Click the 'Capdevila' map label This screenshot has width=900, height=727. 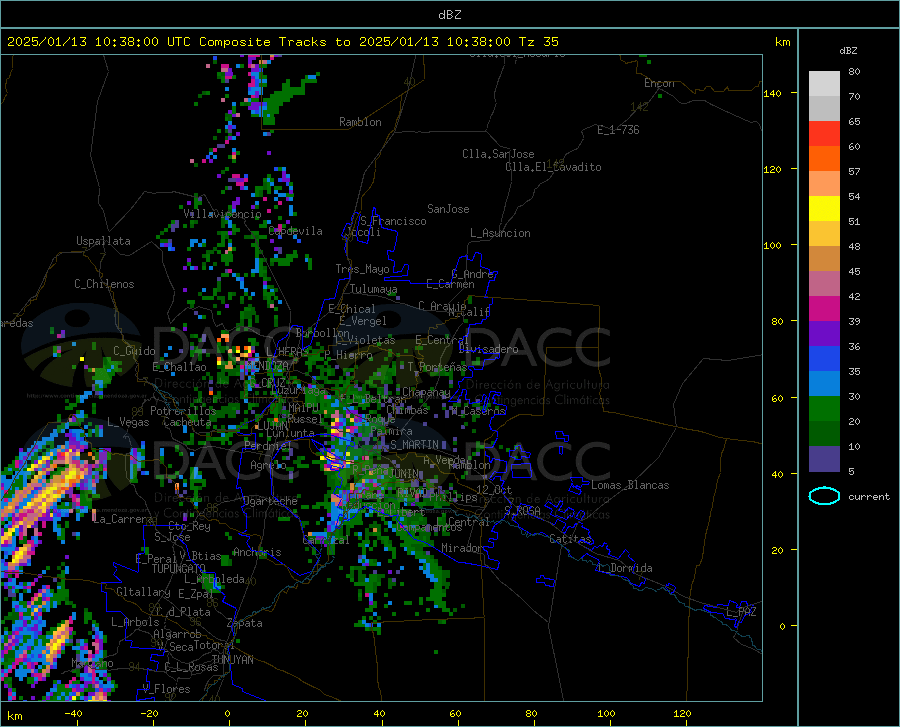(x=295, y=231)
